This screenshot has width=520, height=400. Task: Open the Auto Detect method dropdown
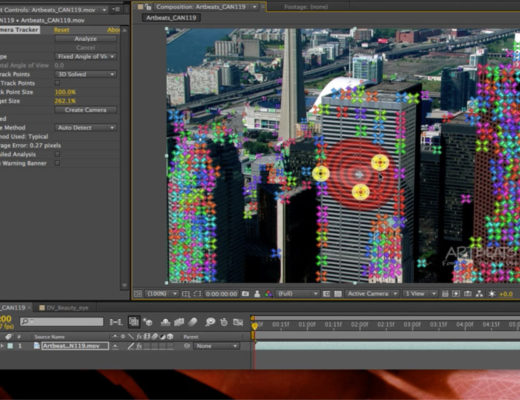point(86,127)
